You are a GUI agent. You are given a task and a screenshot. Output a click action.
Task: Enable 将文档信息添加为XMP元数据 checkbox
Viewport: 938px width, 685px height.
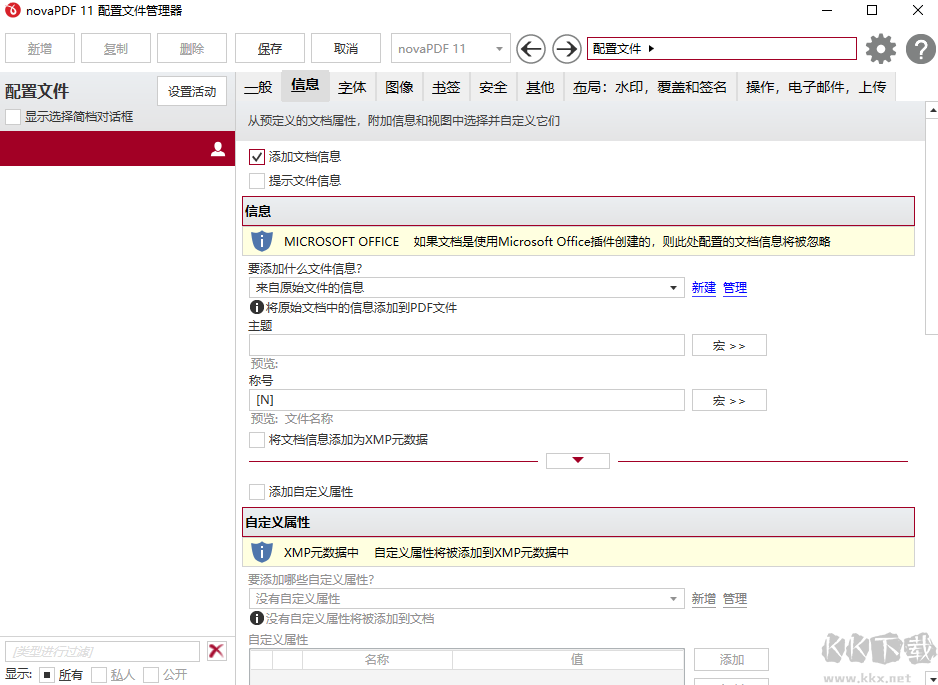(x=257, y=440)
